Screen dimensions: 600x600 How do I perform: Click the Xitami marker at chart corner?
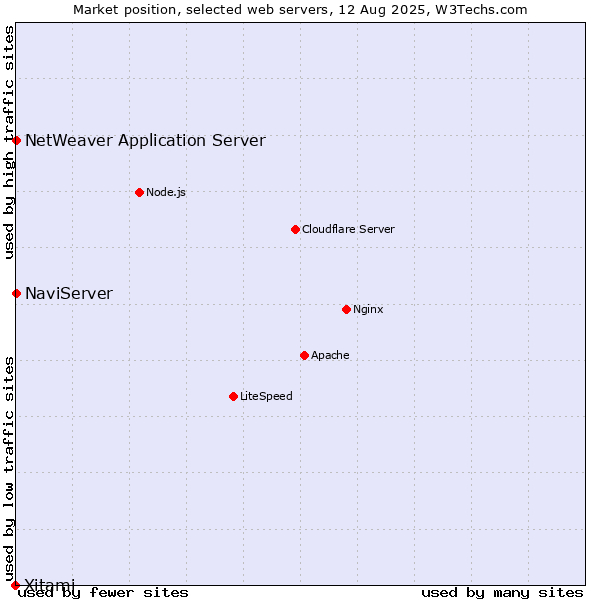pos(15,585)
